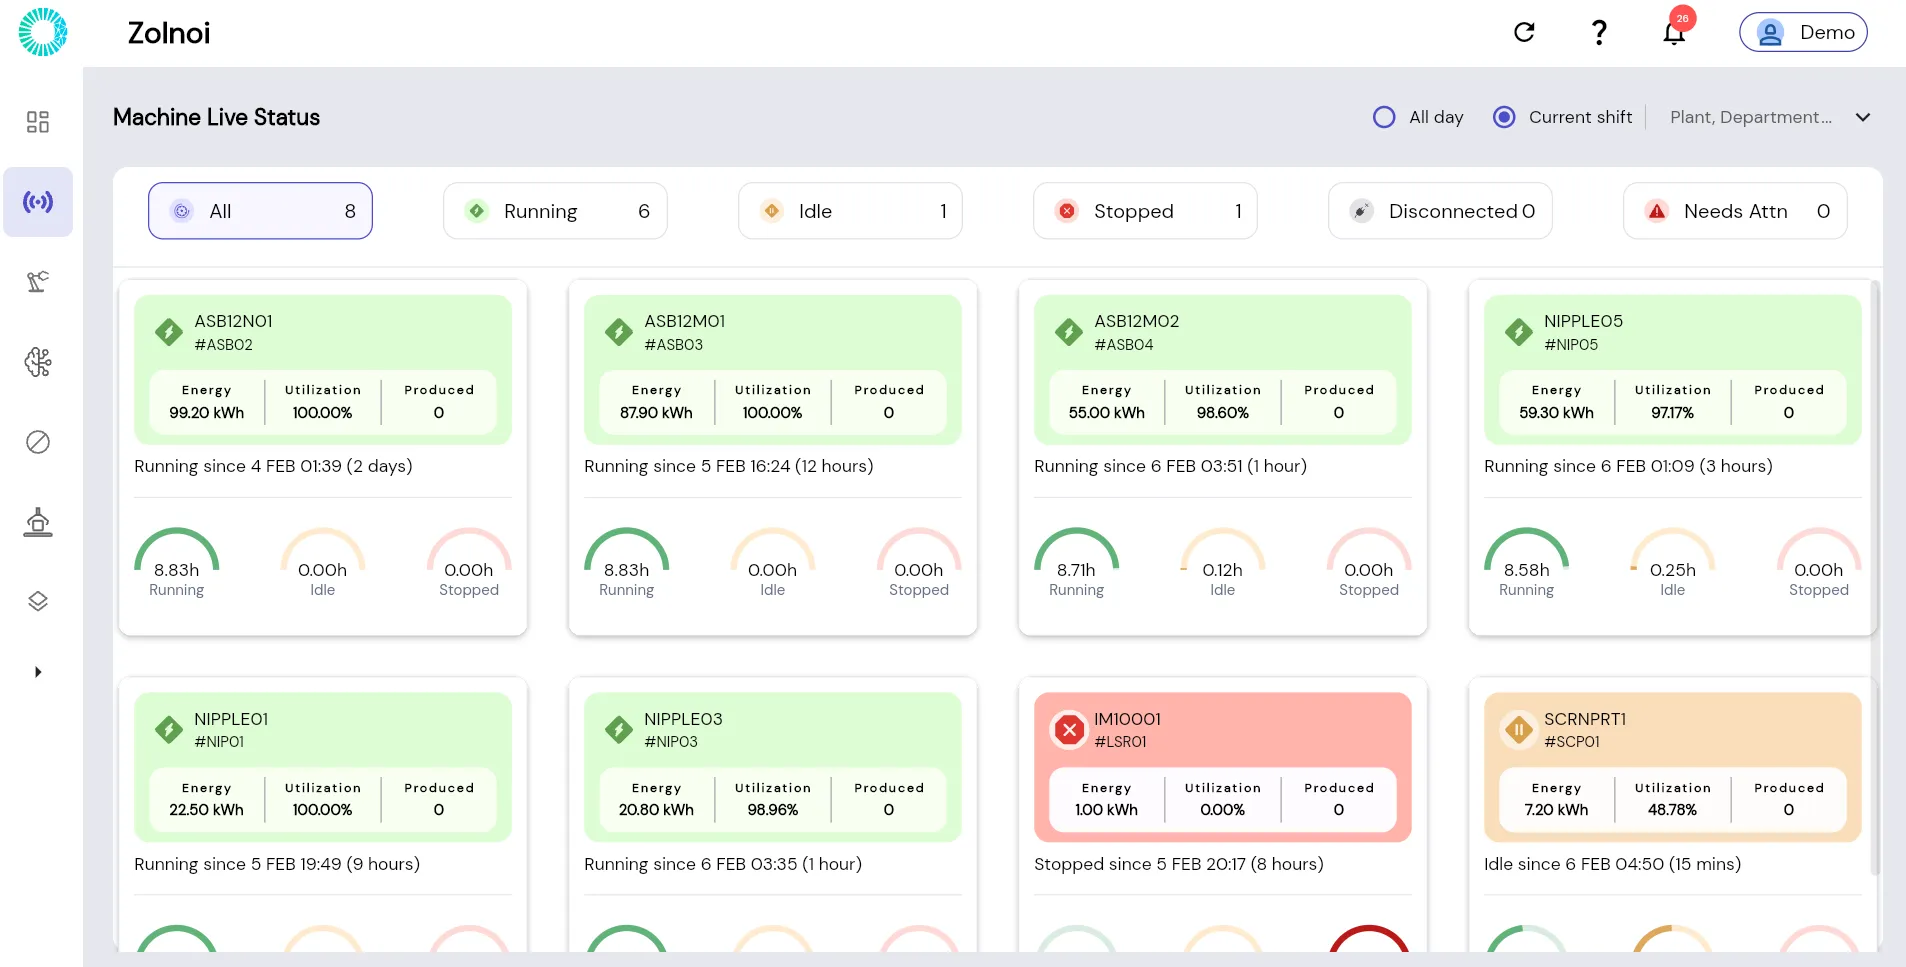Expand the sidebar with the arrow
Screen dimensions: 1906x967
(x=38, y=672)
